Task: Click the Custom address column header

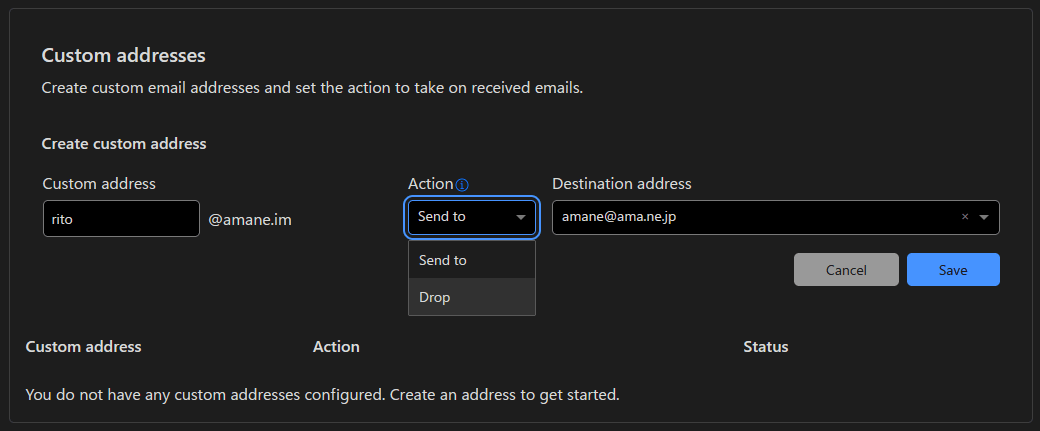Action: (x=84, y=347)
